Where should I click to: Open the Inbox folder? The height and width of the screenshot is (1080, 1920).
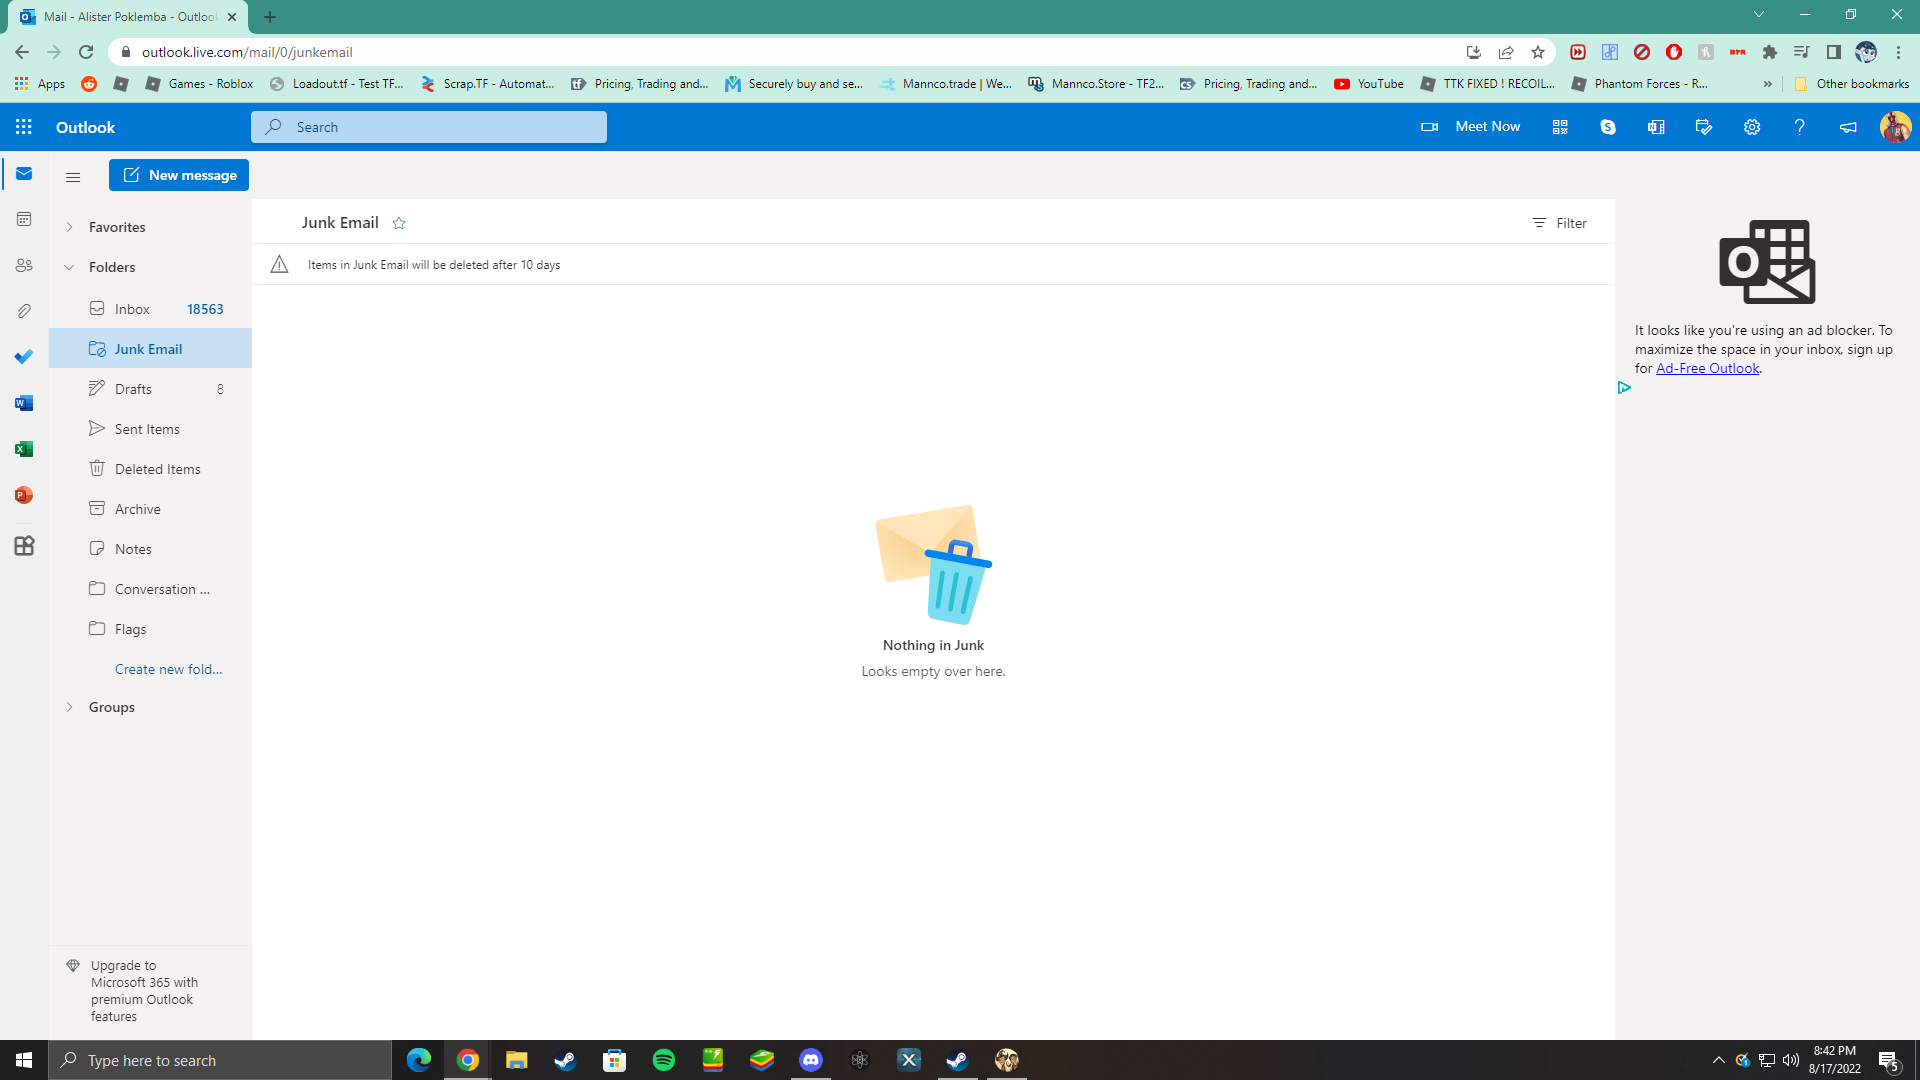(132, 309)
